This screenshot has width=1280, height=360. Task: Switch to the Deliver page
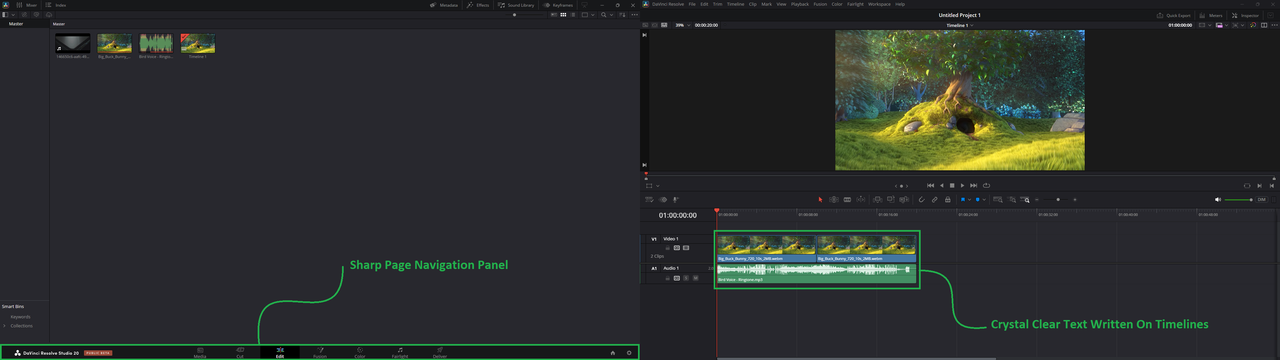[440, 352]
